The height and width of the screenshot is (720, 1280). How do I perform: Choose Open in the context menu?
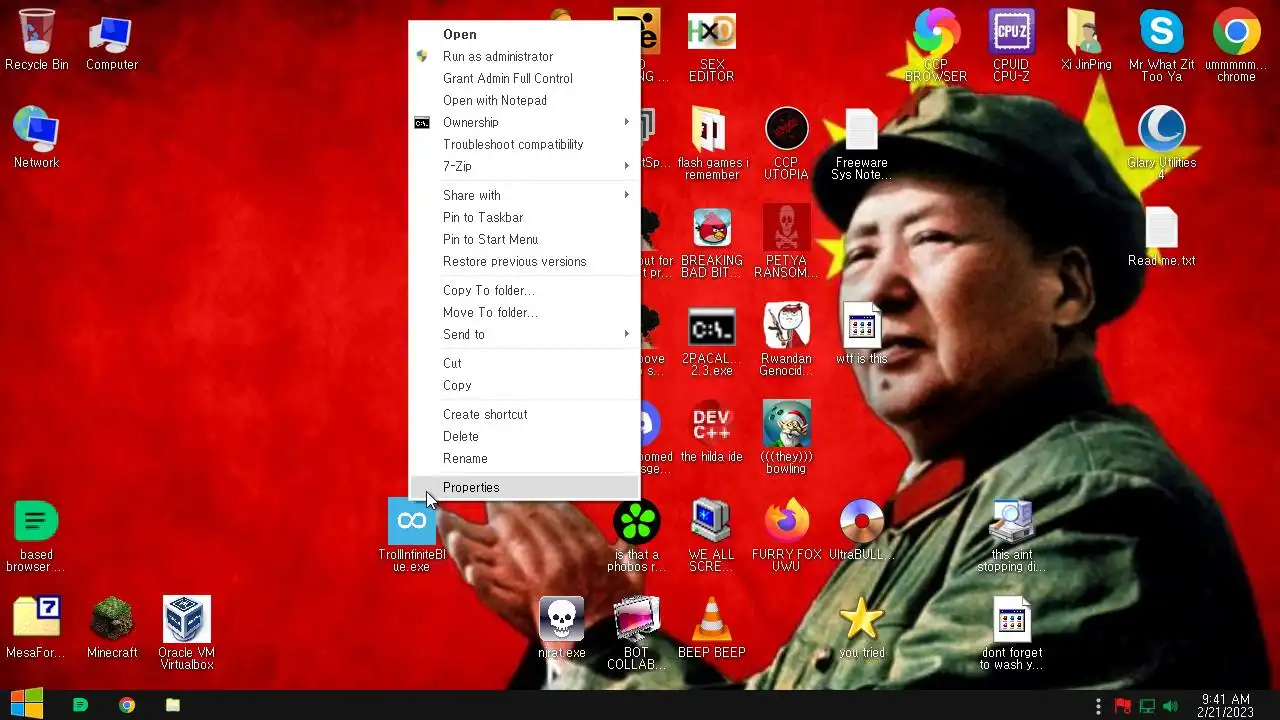coord(524,34)
